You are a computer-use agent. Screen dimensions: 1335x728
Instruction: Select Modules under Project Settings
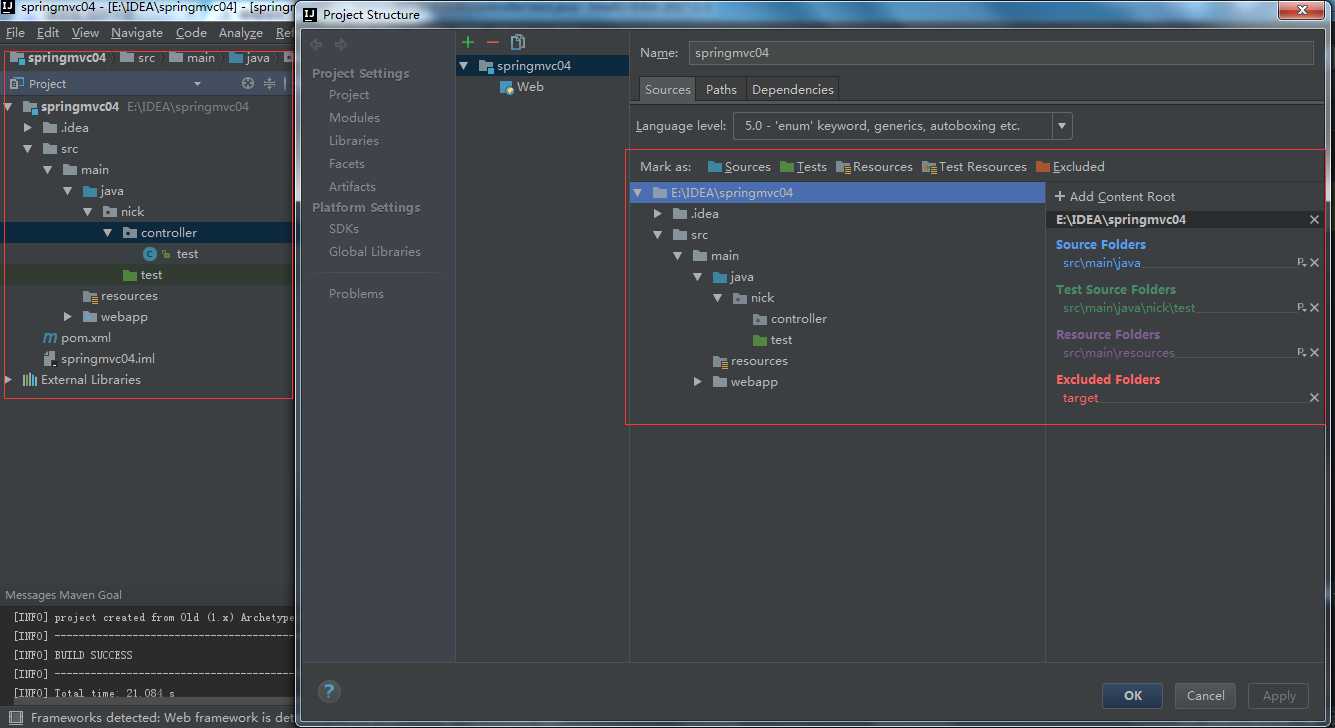[x=354, y=118]
